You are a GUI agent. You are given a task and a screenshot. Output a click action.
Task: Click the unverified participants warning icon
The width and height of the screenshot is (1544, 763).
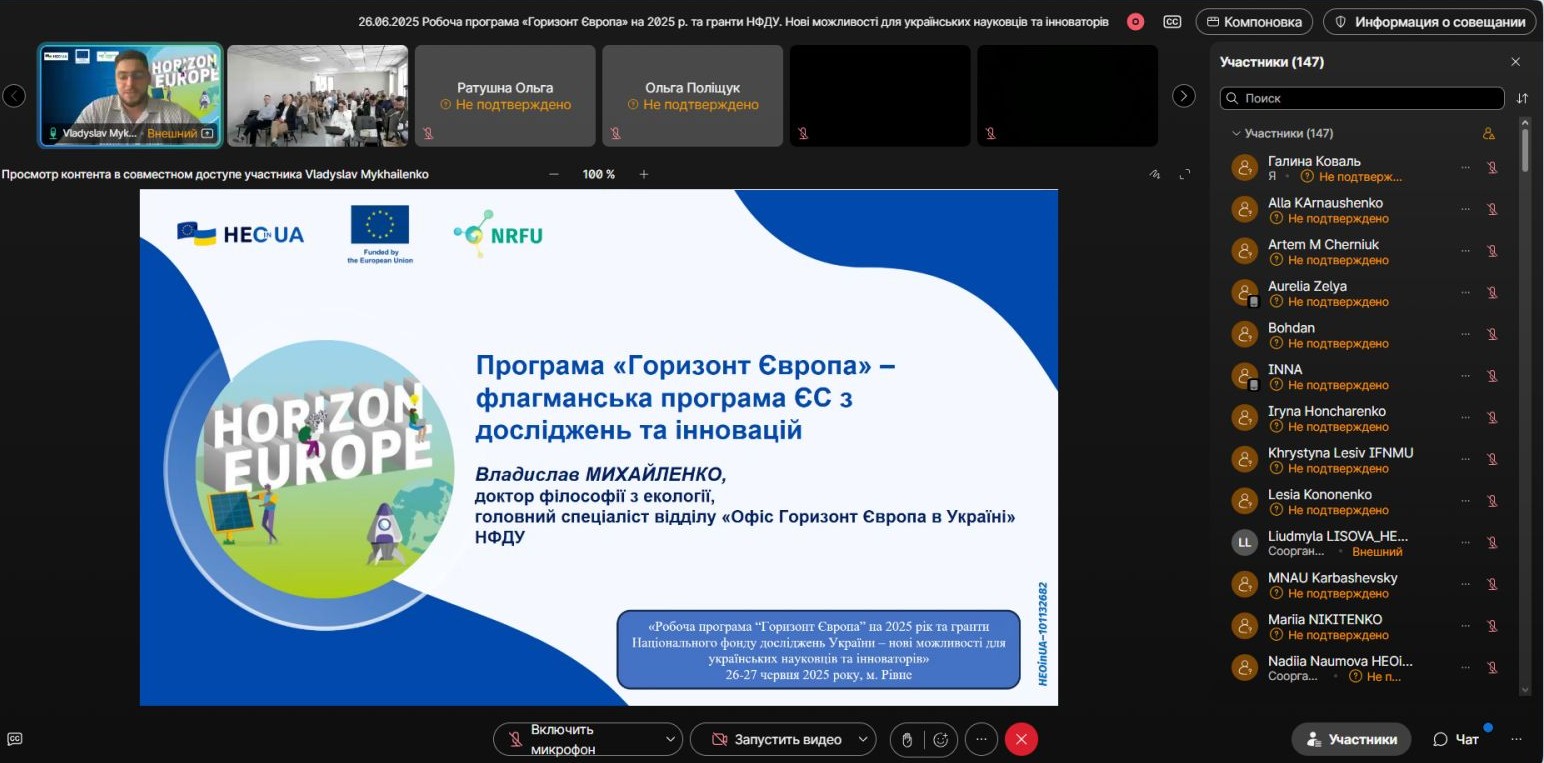click(1488, 133)
